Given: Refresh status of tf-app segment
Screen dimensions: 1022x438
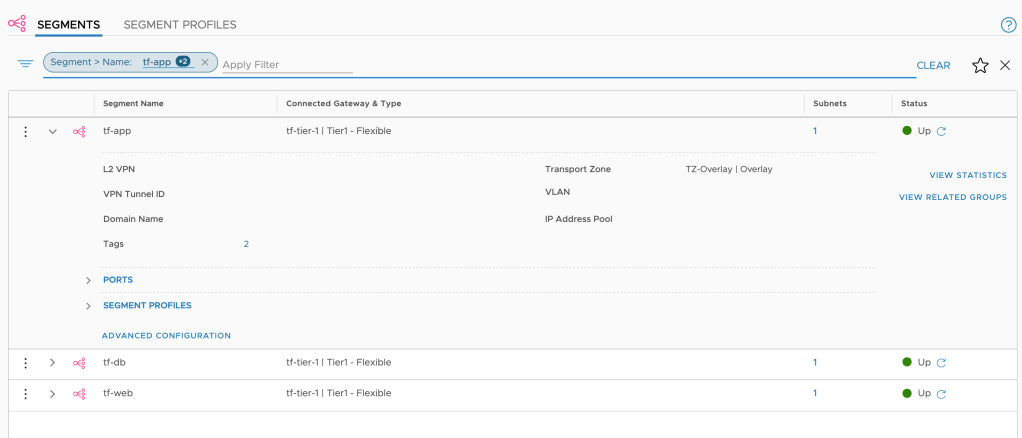Looking at the screenshot, I should [941, 131].
